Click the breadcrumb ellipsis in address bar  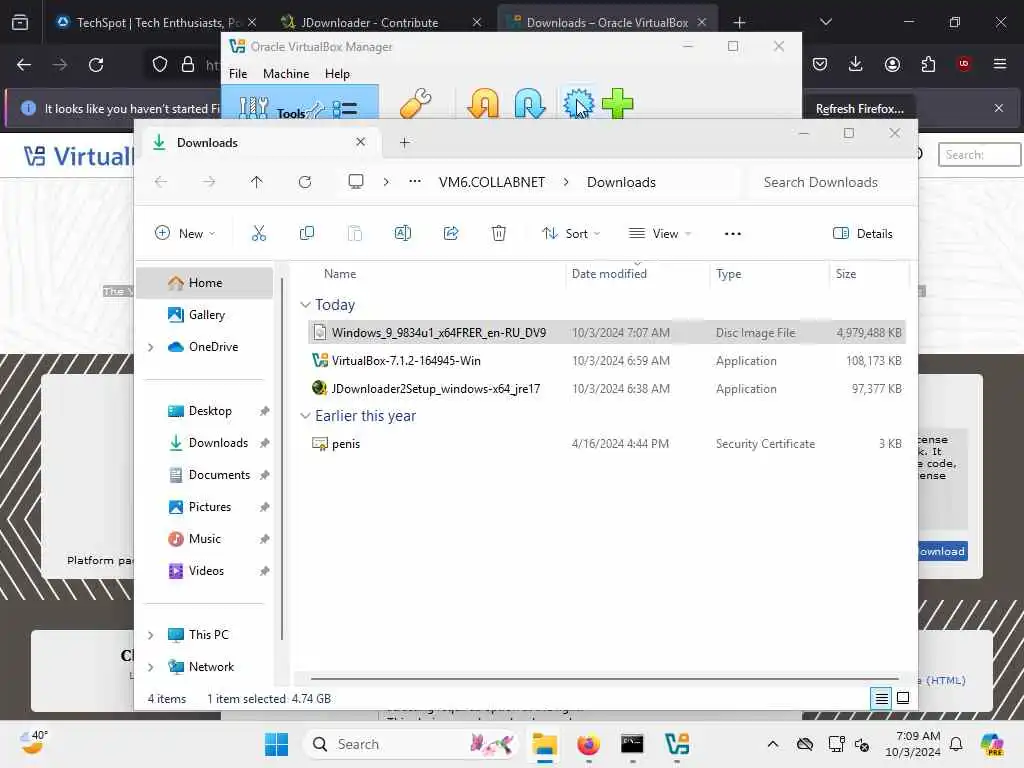(x=415, y=182)
